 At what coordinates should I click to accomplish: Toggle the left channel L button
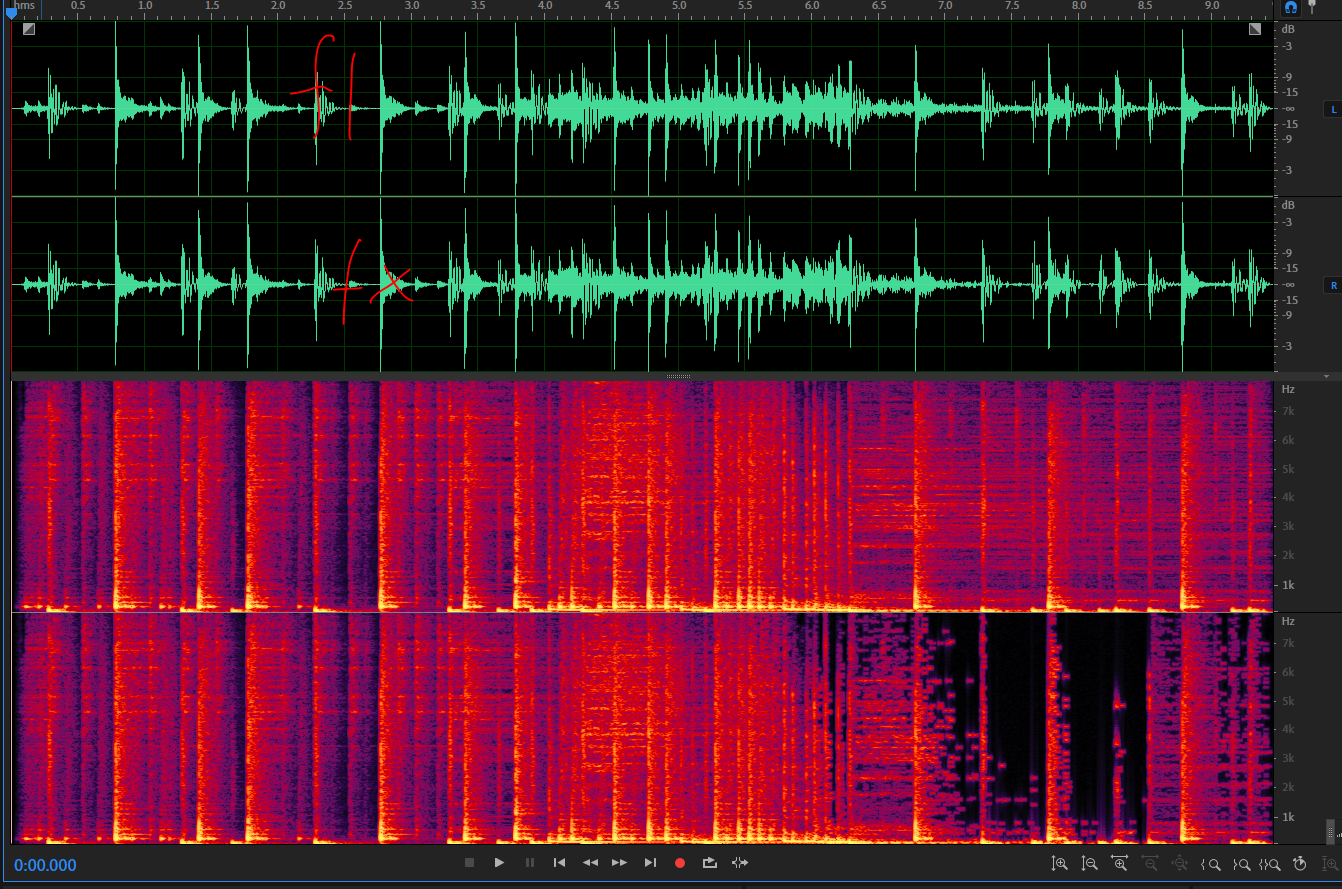pyautogui.click(x=1332, y=109)
